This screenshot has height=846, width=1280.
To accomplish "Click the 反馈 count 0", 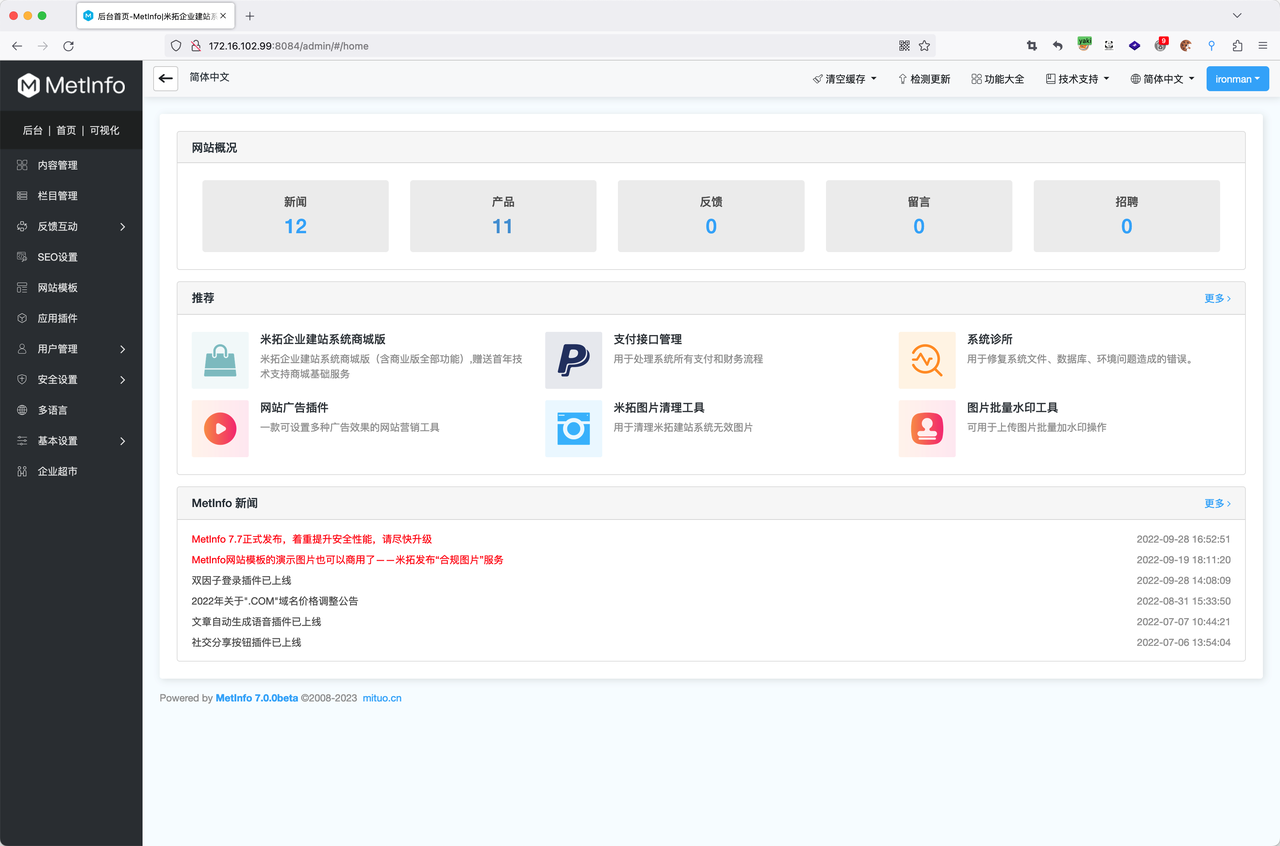I will pos(711,227).
